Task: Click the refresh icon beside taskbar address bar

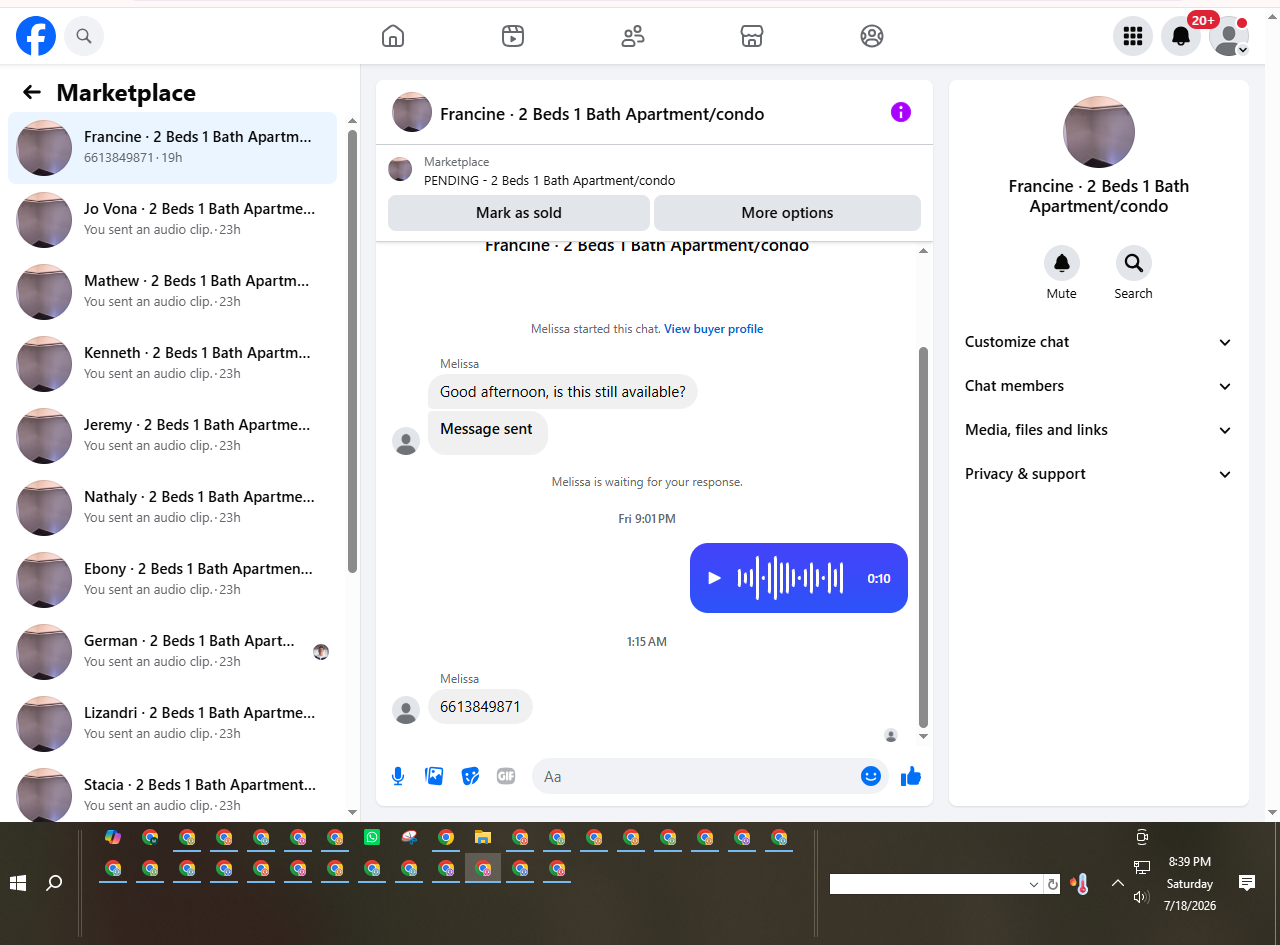Action: (1052, 884)
